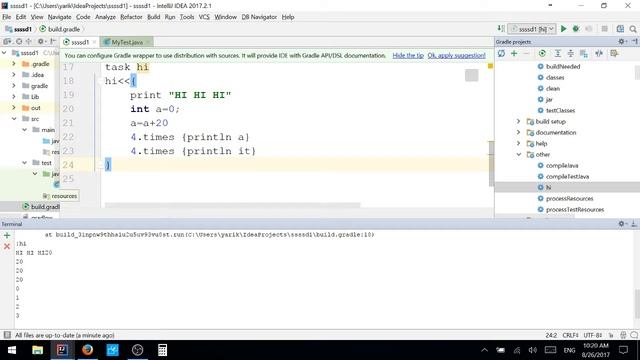
Task: Open the Windows Start menu
Action: 12,350
